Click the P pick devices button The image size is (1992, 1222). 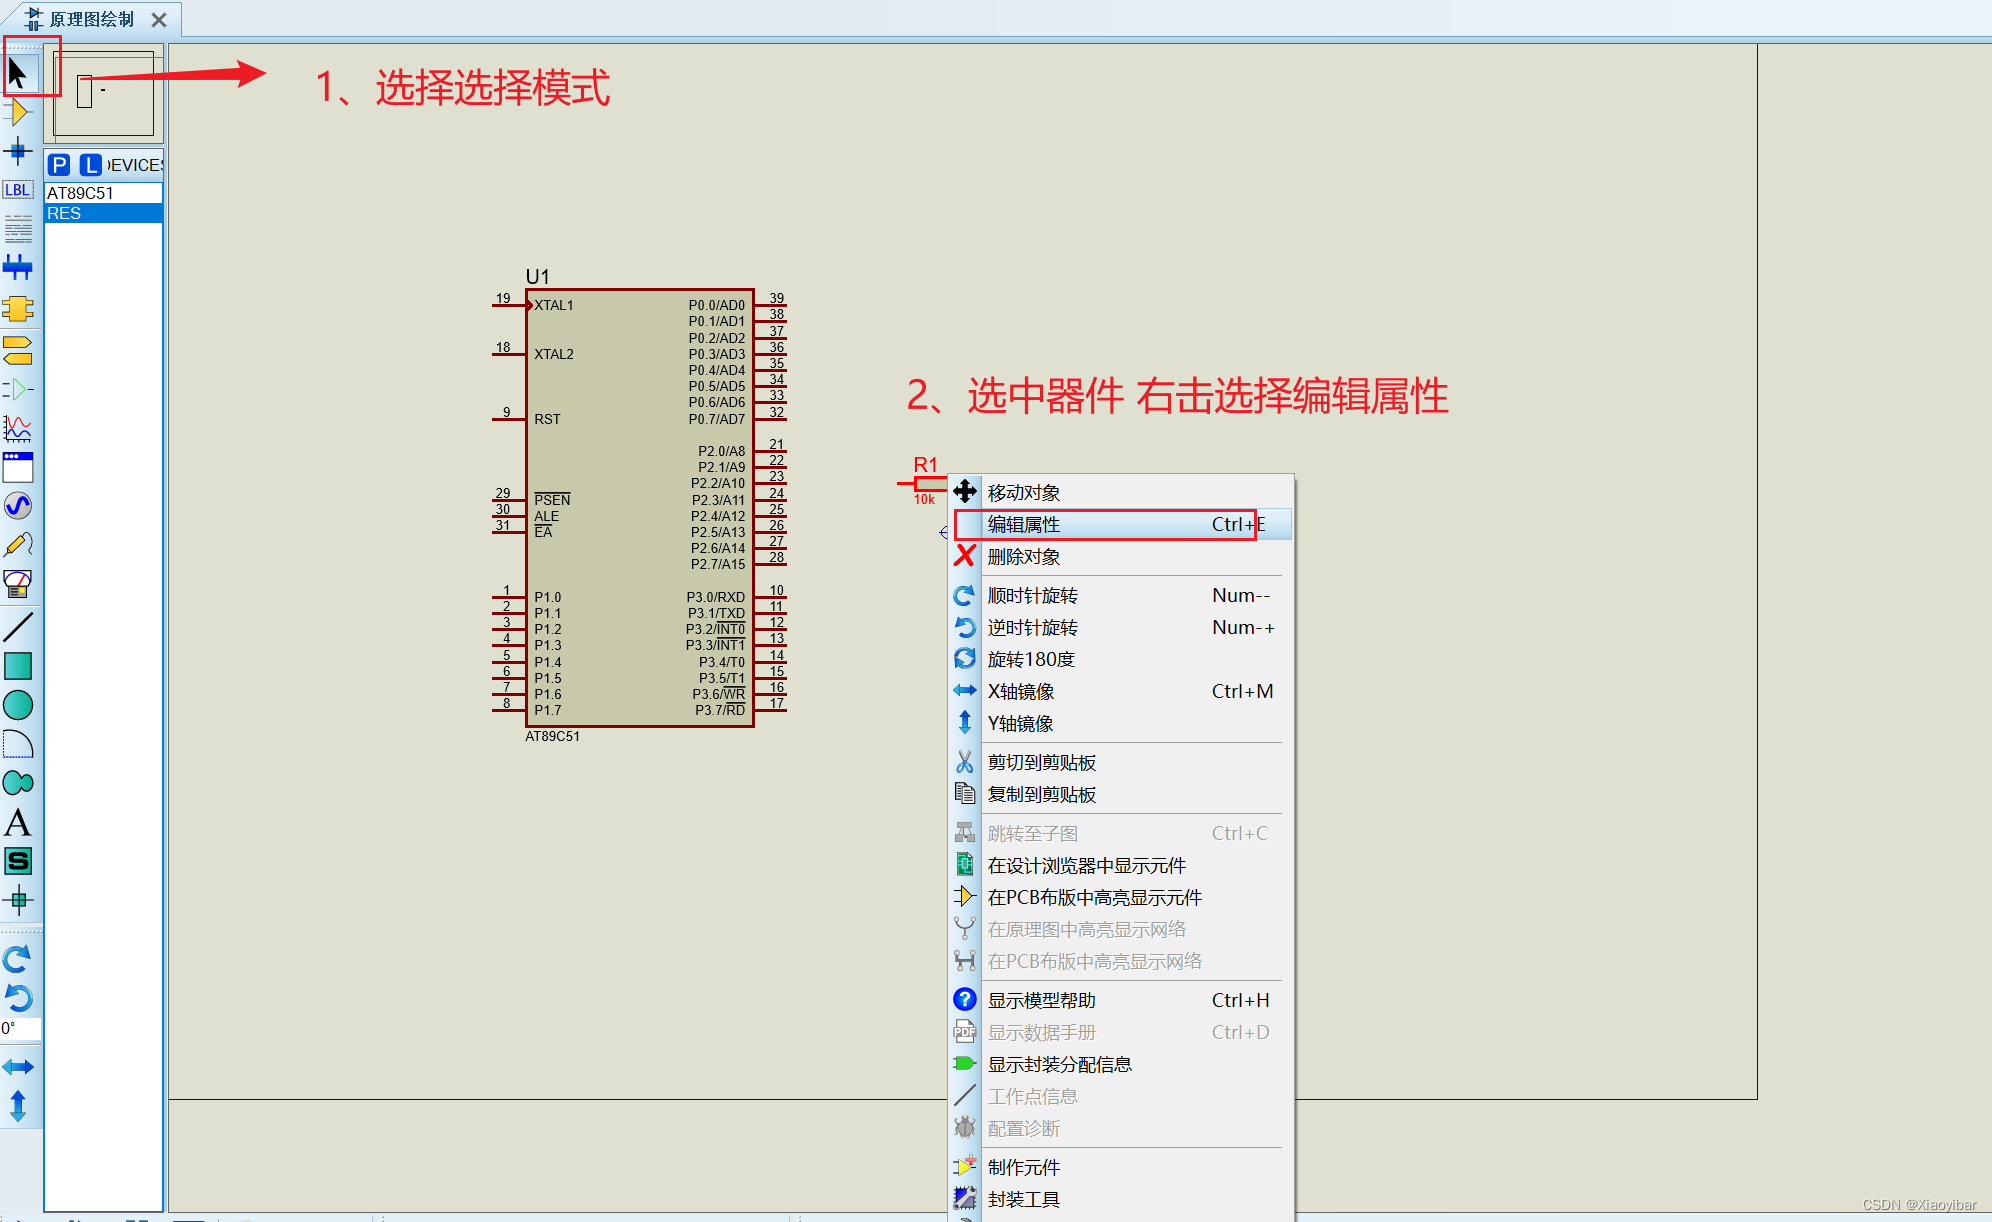(59, 165)
